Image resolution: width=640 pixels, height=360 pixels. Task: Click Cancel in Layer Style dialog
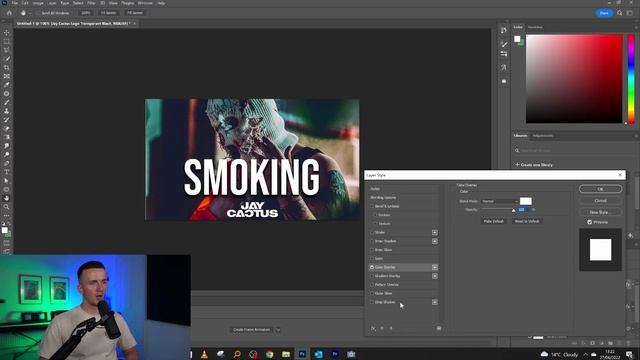pos(600,201)
